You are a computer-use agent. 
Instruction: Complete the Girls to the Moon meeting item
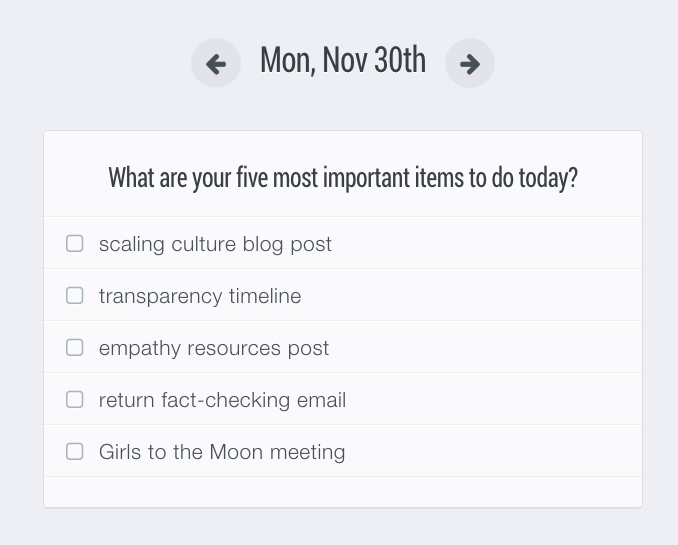pos(75,451)
